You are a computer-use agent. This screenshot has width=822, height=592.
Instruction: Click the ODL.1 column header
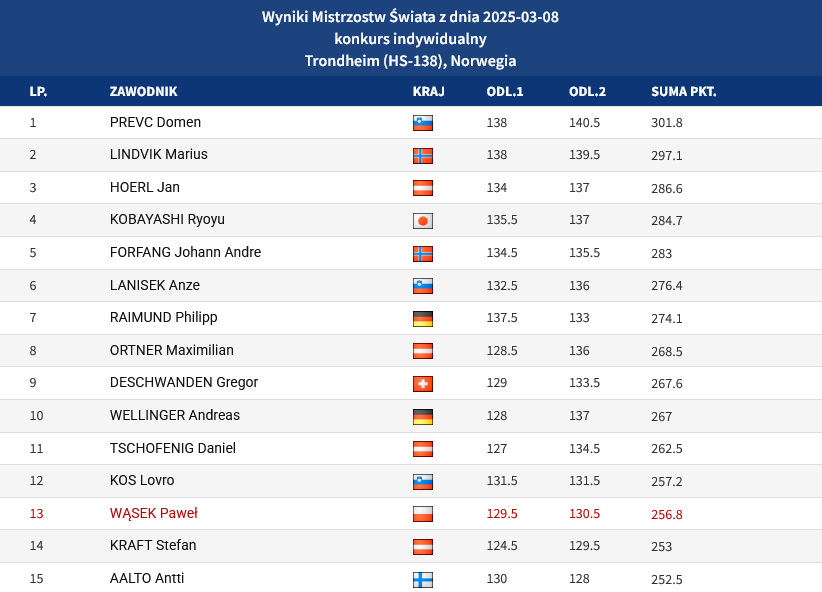505,91
